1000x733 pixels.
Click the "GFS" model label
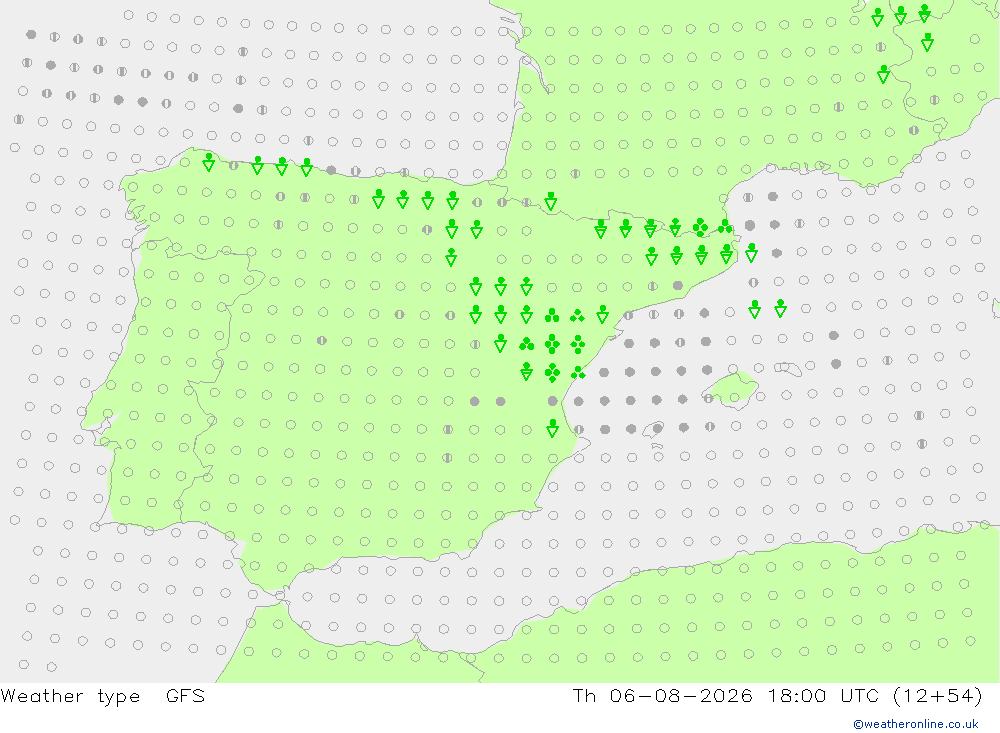pyautogui.click(x=186, y=695)
